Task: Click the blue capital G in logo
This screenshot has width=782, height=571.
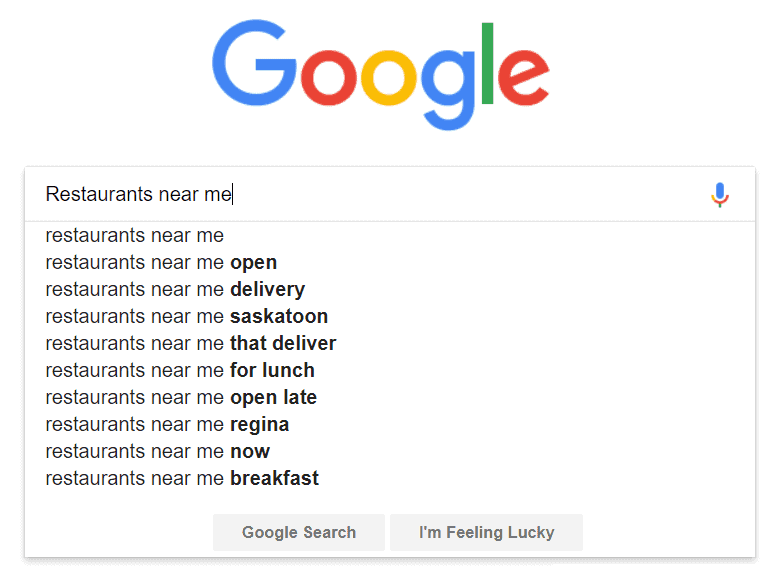Action: point(253,67)
